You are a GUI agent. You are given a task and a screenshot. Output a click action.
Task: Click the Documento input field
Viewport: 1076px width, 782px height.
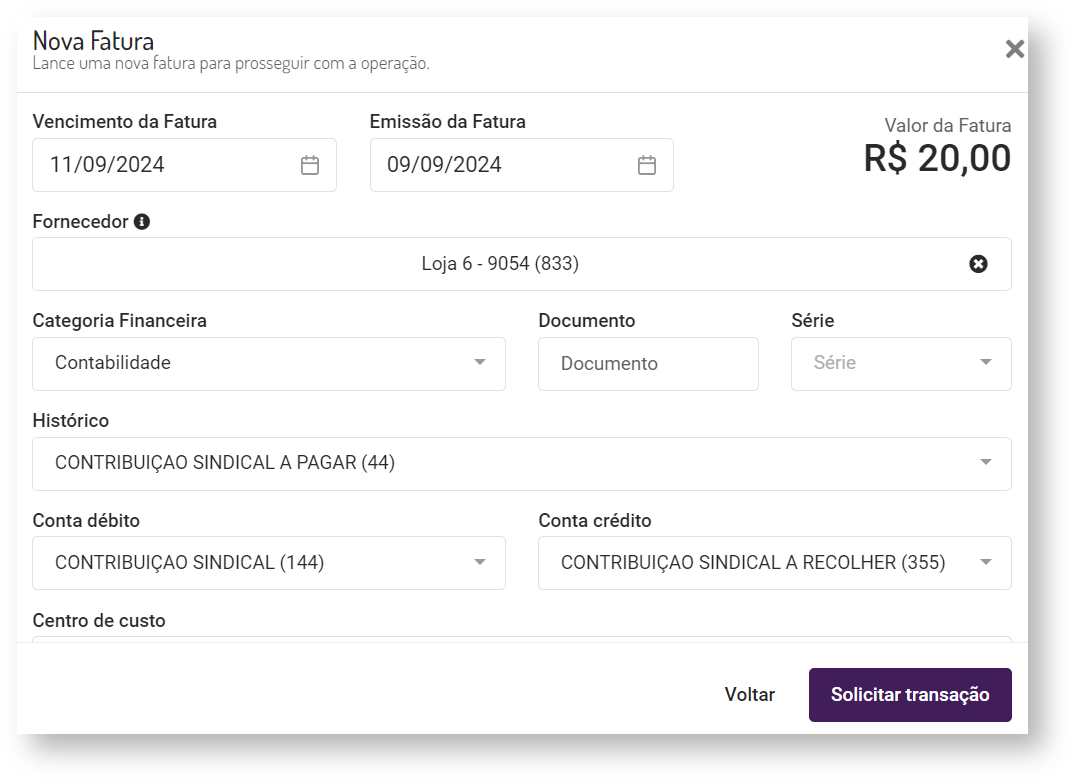[648, 364]
